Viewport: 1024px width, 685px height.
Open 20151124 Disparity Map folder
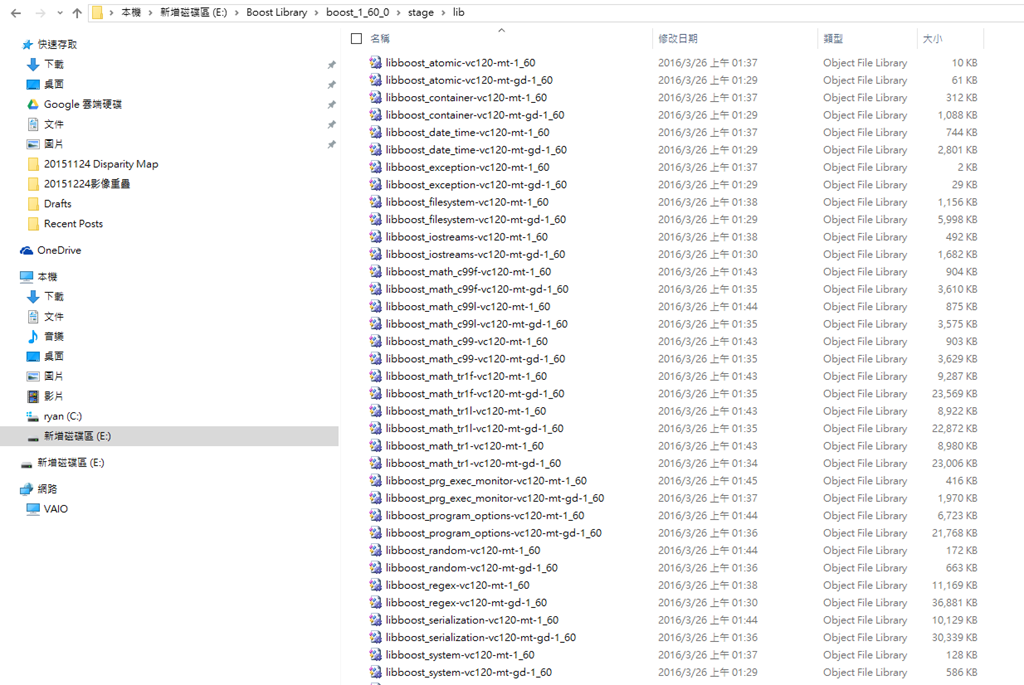click(x=101, y=164)
